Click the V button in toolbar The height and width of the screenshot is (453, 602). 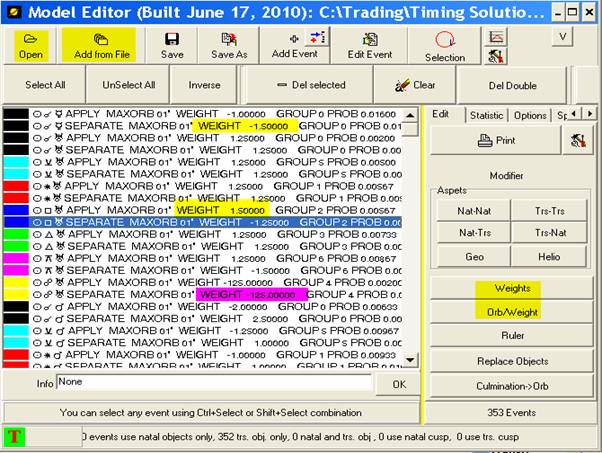click(562, 37)
